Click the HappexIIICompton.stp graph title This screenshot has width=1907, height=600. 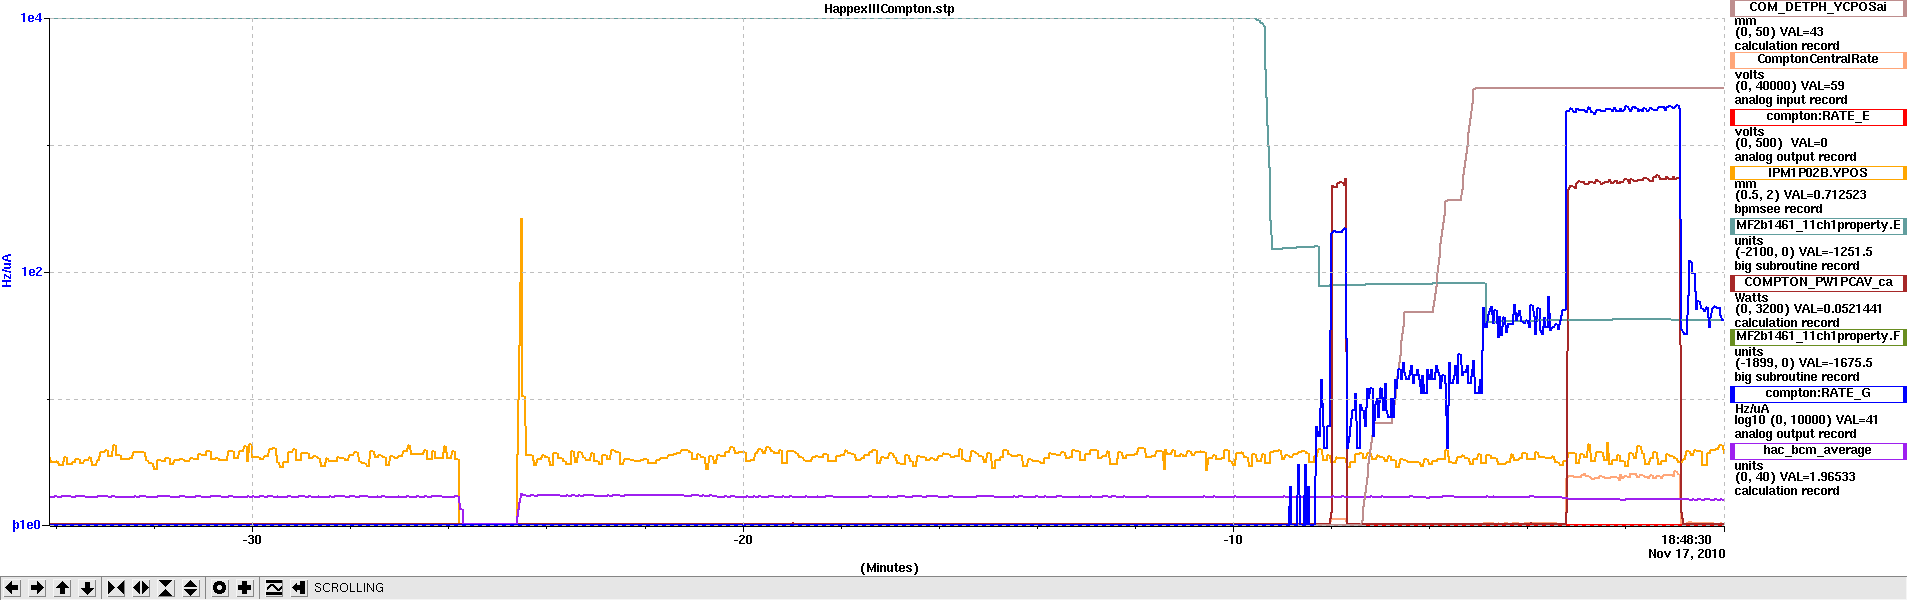[x=889, y=9]
